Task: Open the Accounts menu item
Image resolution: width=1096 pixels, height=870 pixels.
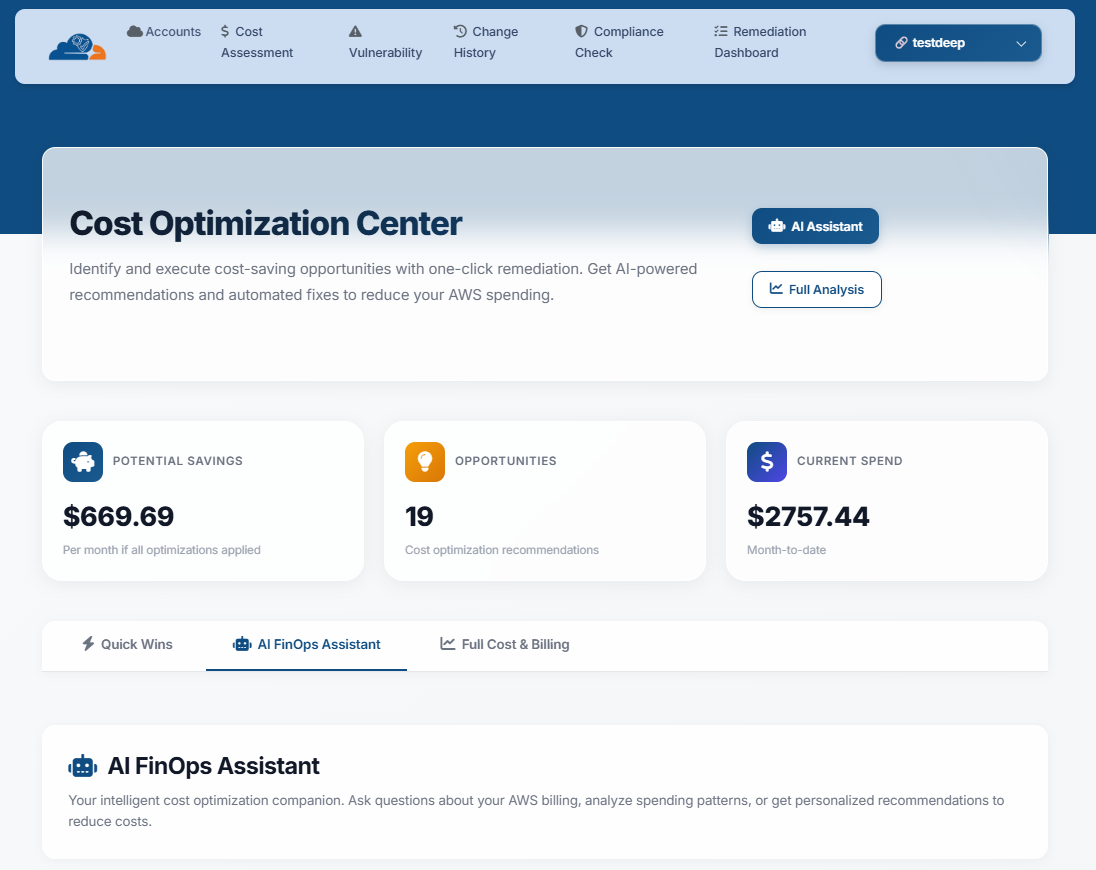Action: 164,31
